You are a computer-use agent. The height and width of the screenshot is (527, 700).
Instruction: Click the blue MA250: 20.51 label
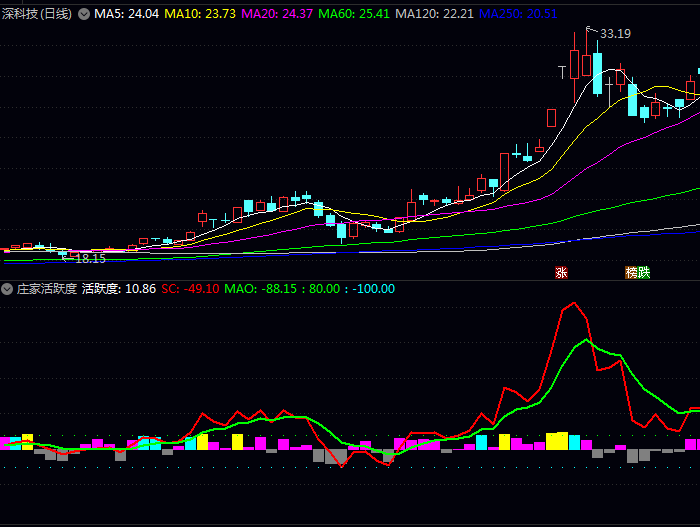click(x=518, y=14)
